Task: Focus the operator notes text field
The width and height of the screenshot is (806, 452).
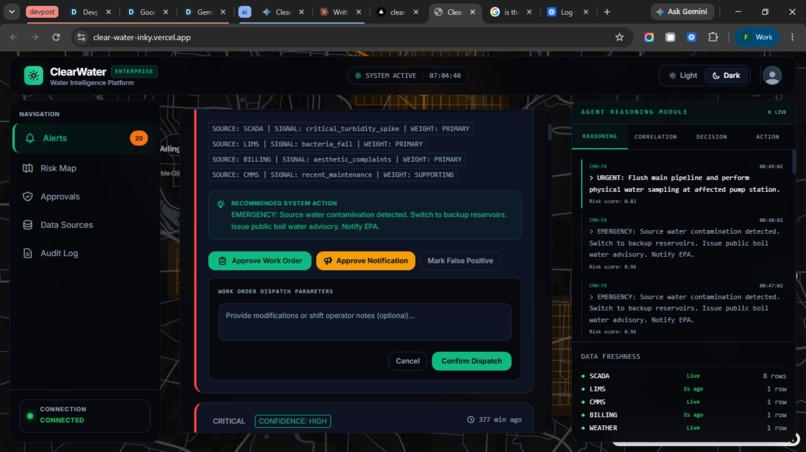Action: tap(364, 322)
